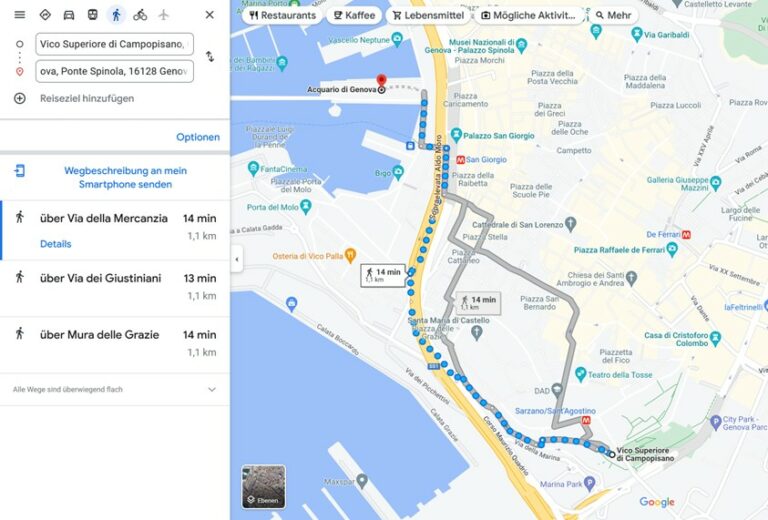Open the Ebenen layers thumbnail

[264, 487]
